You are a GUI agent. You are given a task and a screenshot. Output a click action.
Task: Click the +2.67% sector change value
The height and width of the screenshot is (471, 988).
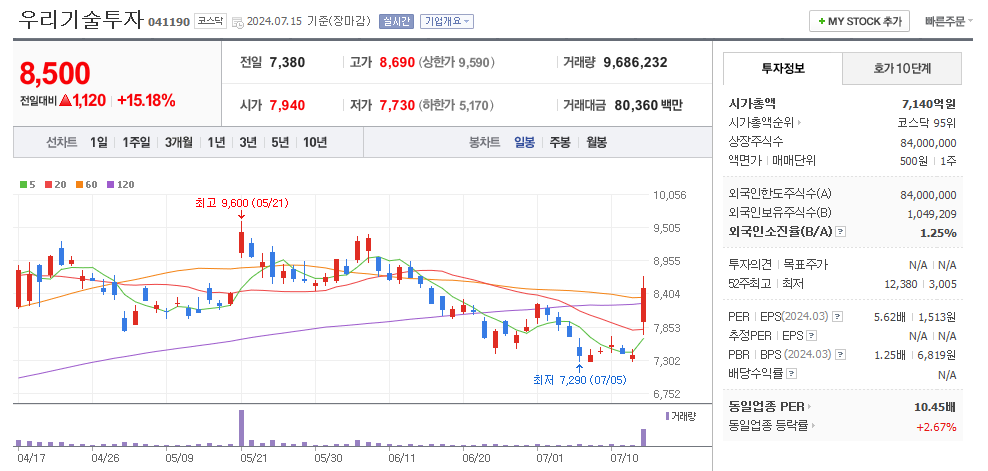point(936,427)
